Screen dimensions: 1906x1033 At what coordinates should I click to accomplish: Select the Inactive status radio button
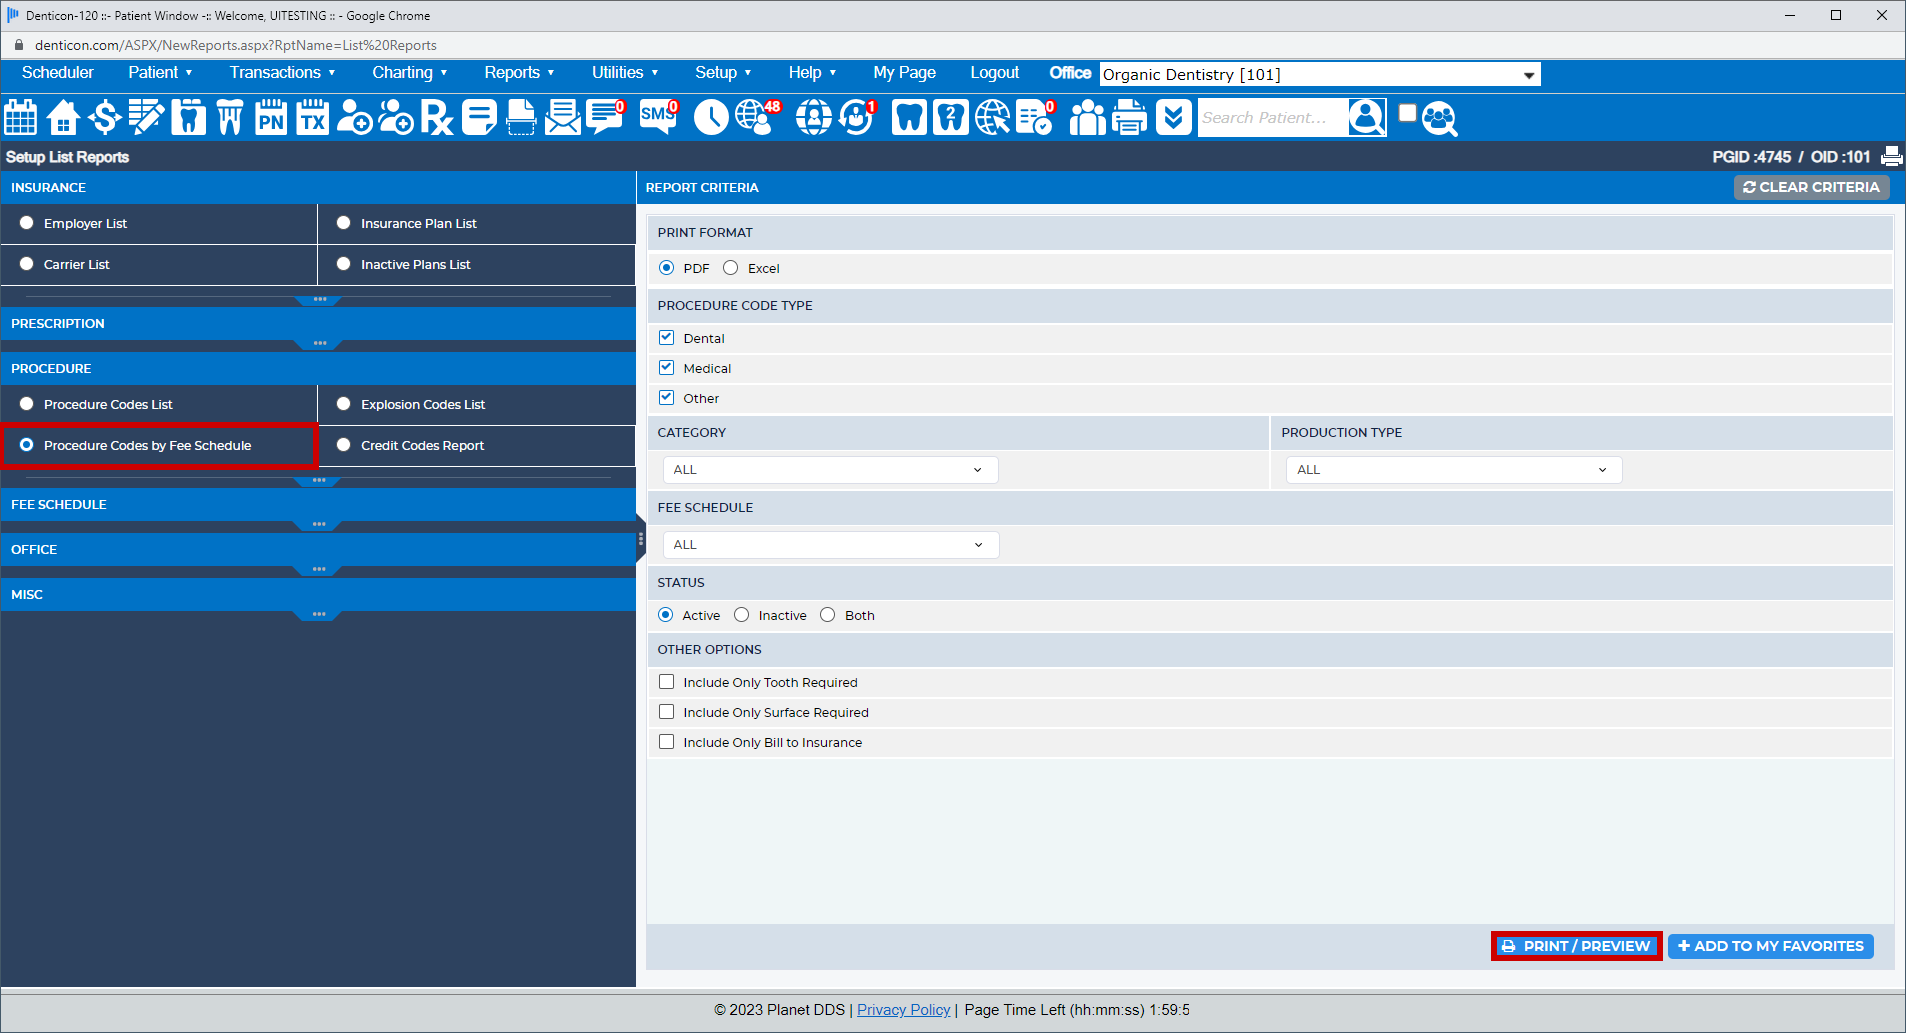point(741,614)
